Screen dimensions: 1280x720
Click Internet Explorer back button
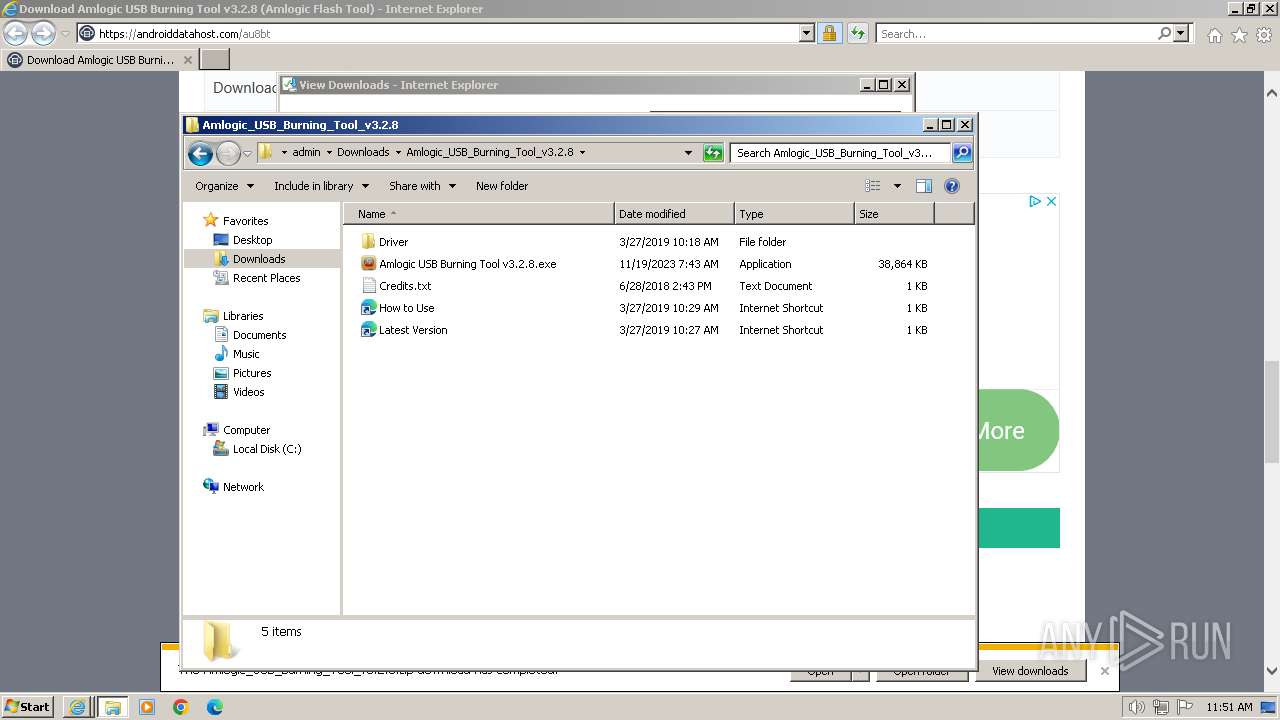pyautogui.click(x=15, y=34)
